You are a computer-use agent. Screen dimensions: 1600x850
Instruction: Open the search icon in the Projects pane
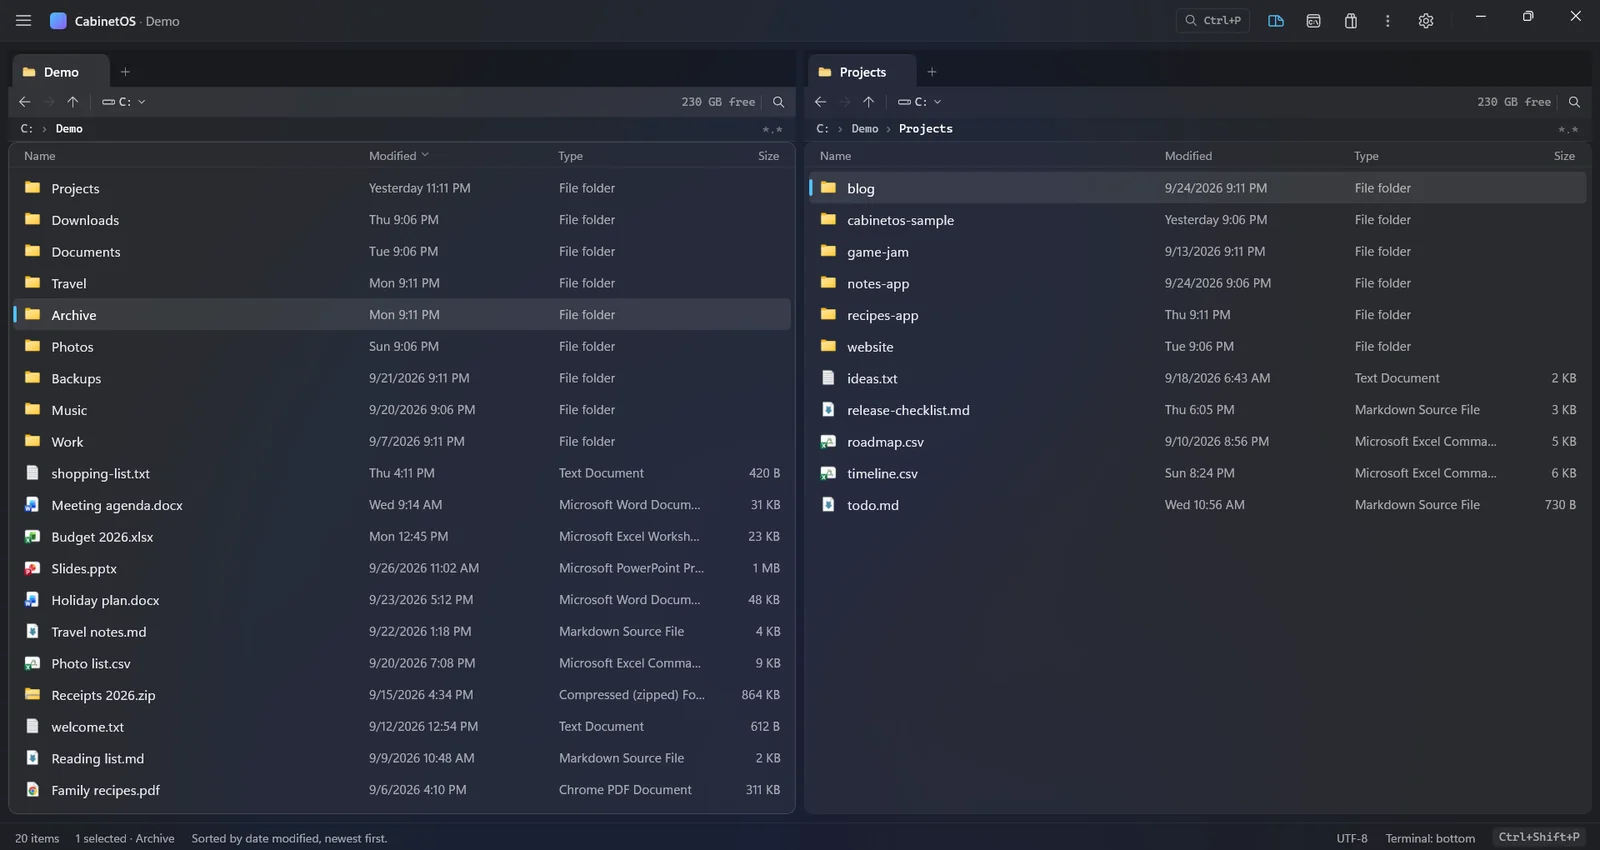1574,102
